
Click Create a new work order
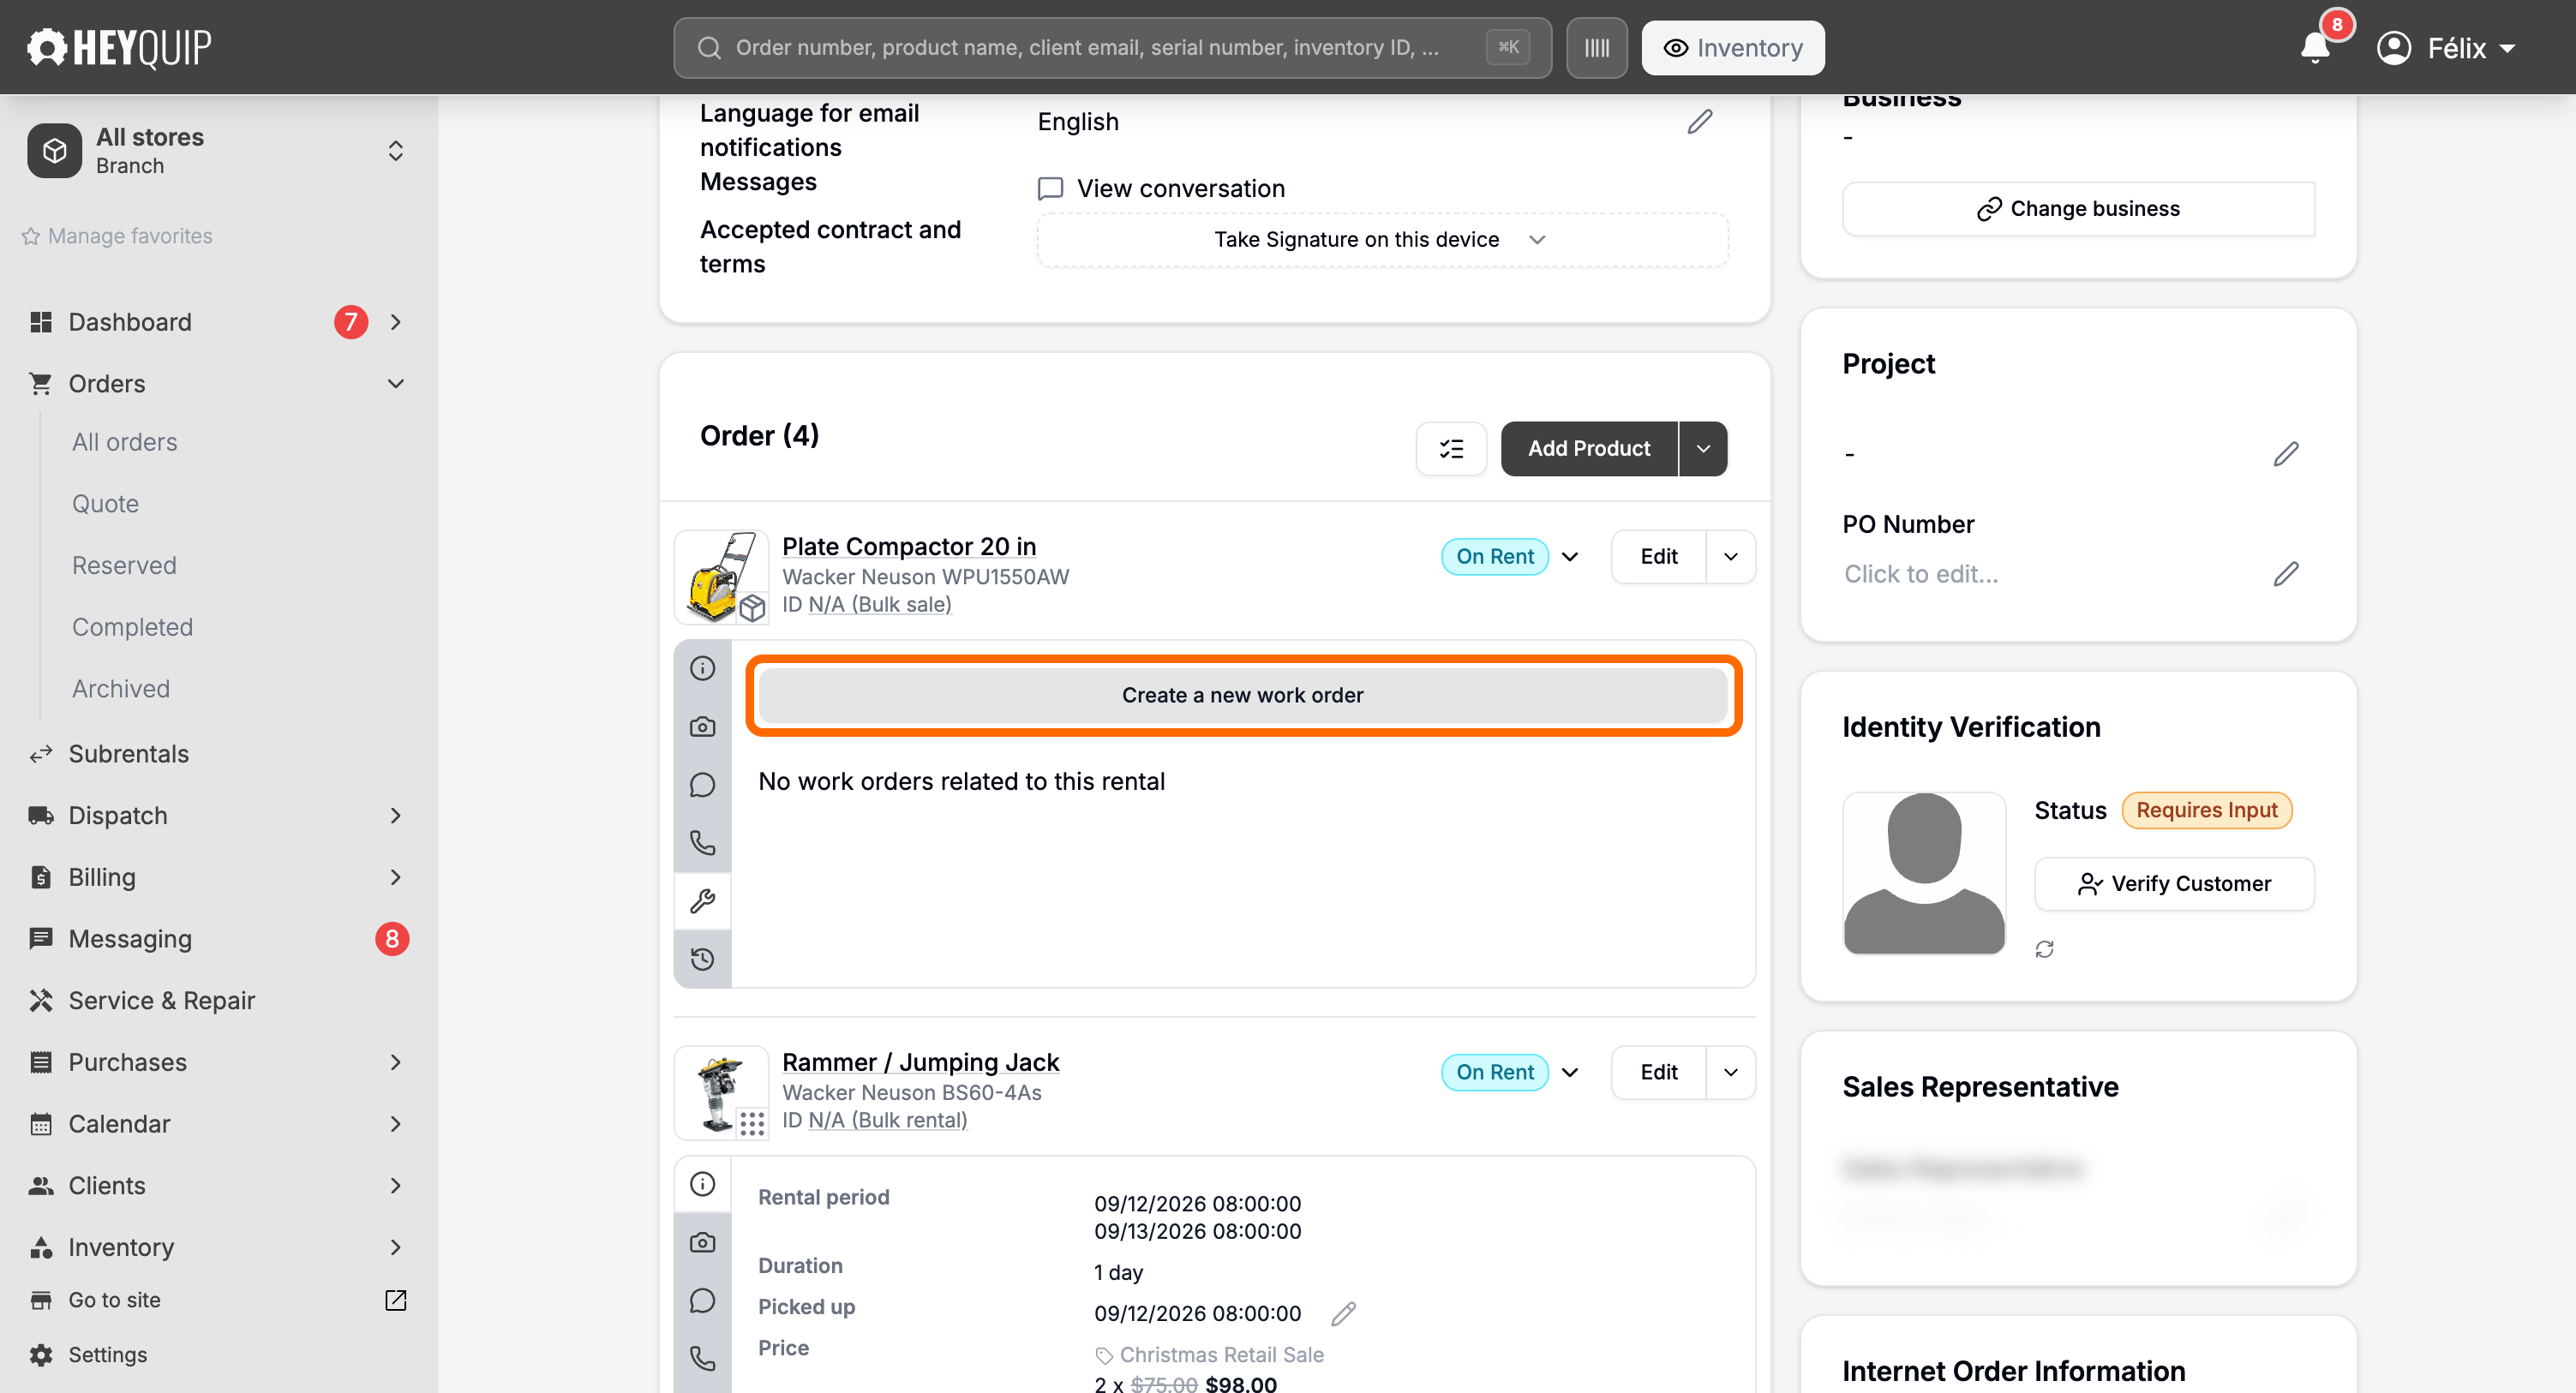(1242, 696)
